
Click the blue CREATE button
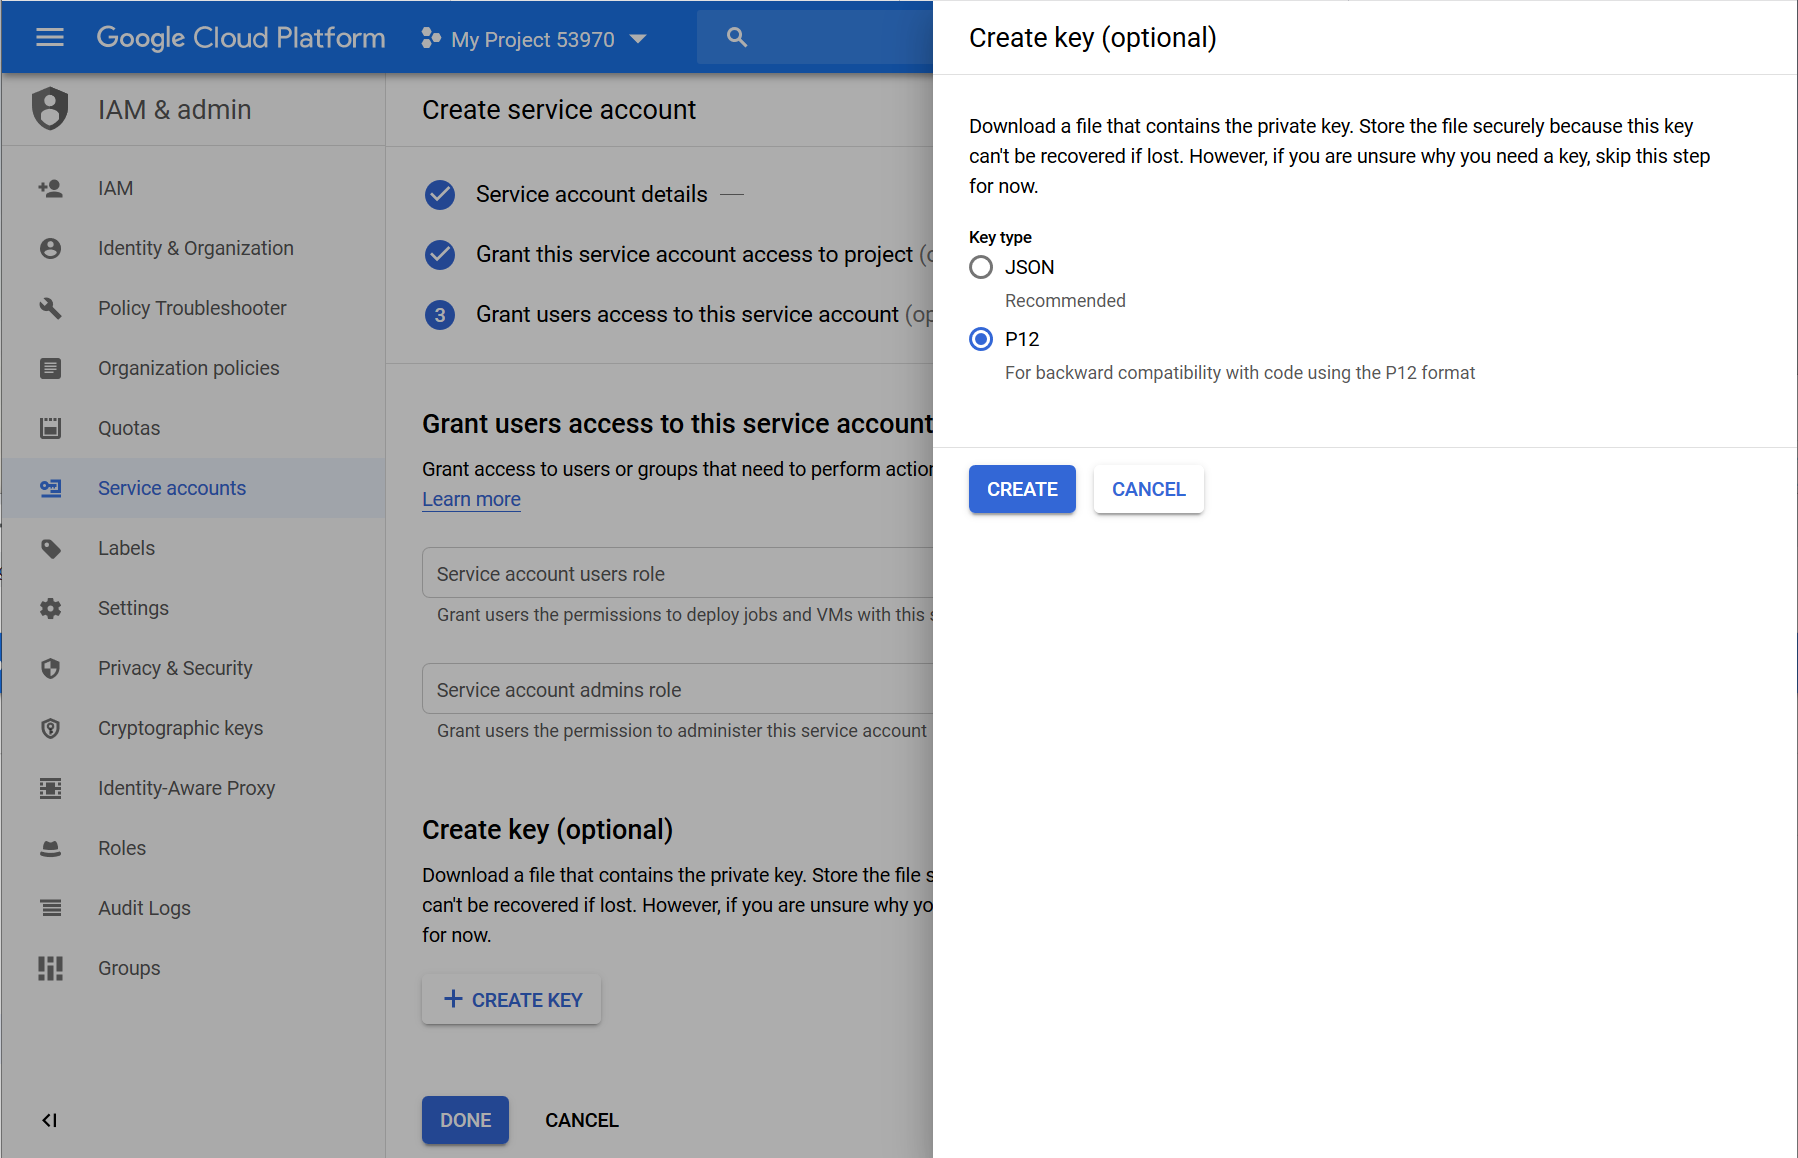coord(1022,489)
